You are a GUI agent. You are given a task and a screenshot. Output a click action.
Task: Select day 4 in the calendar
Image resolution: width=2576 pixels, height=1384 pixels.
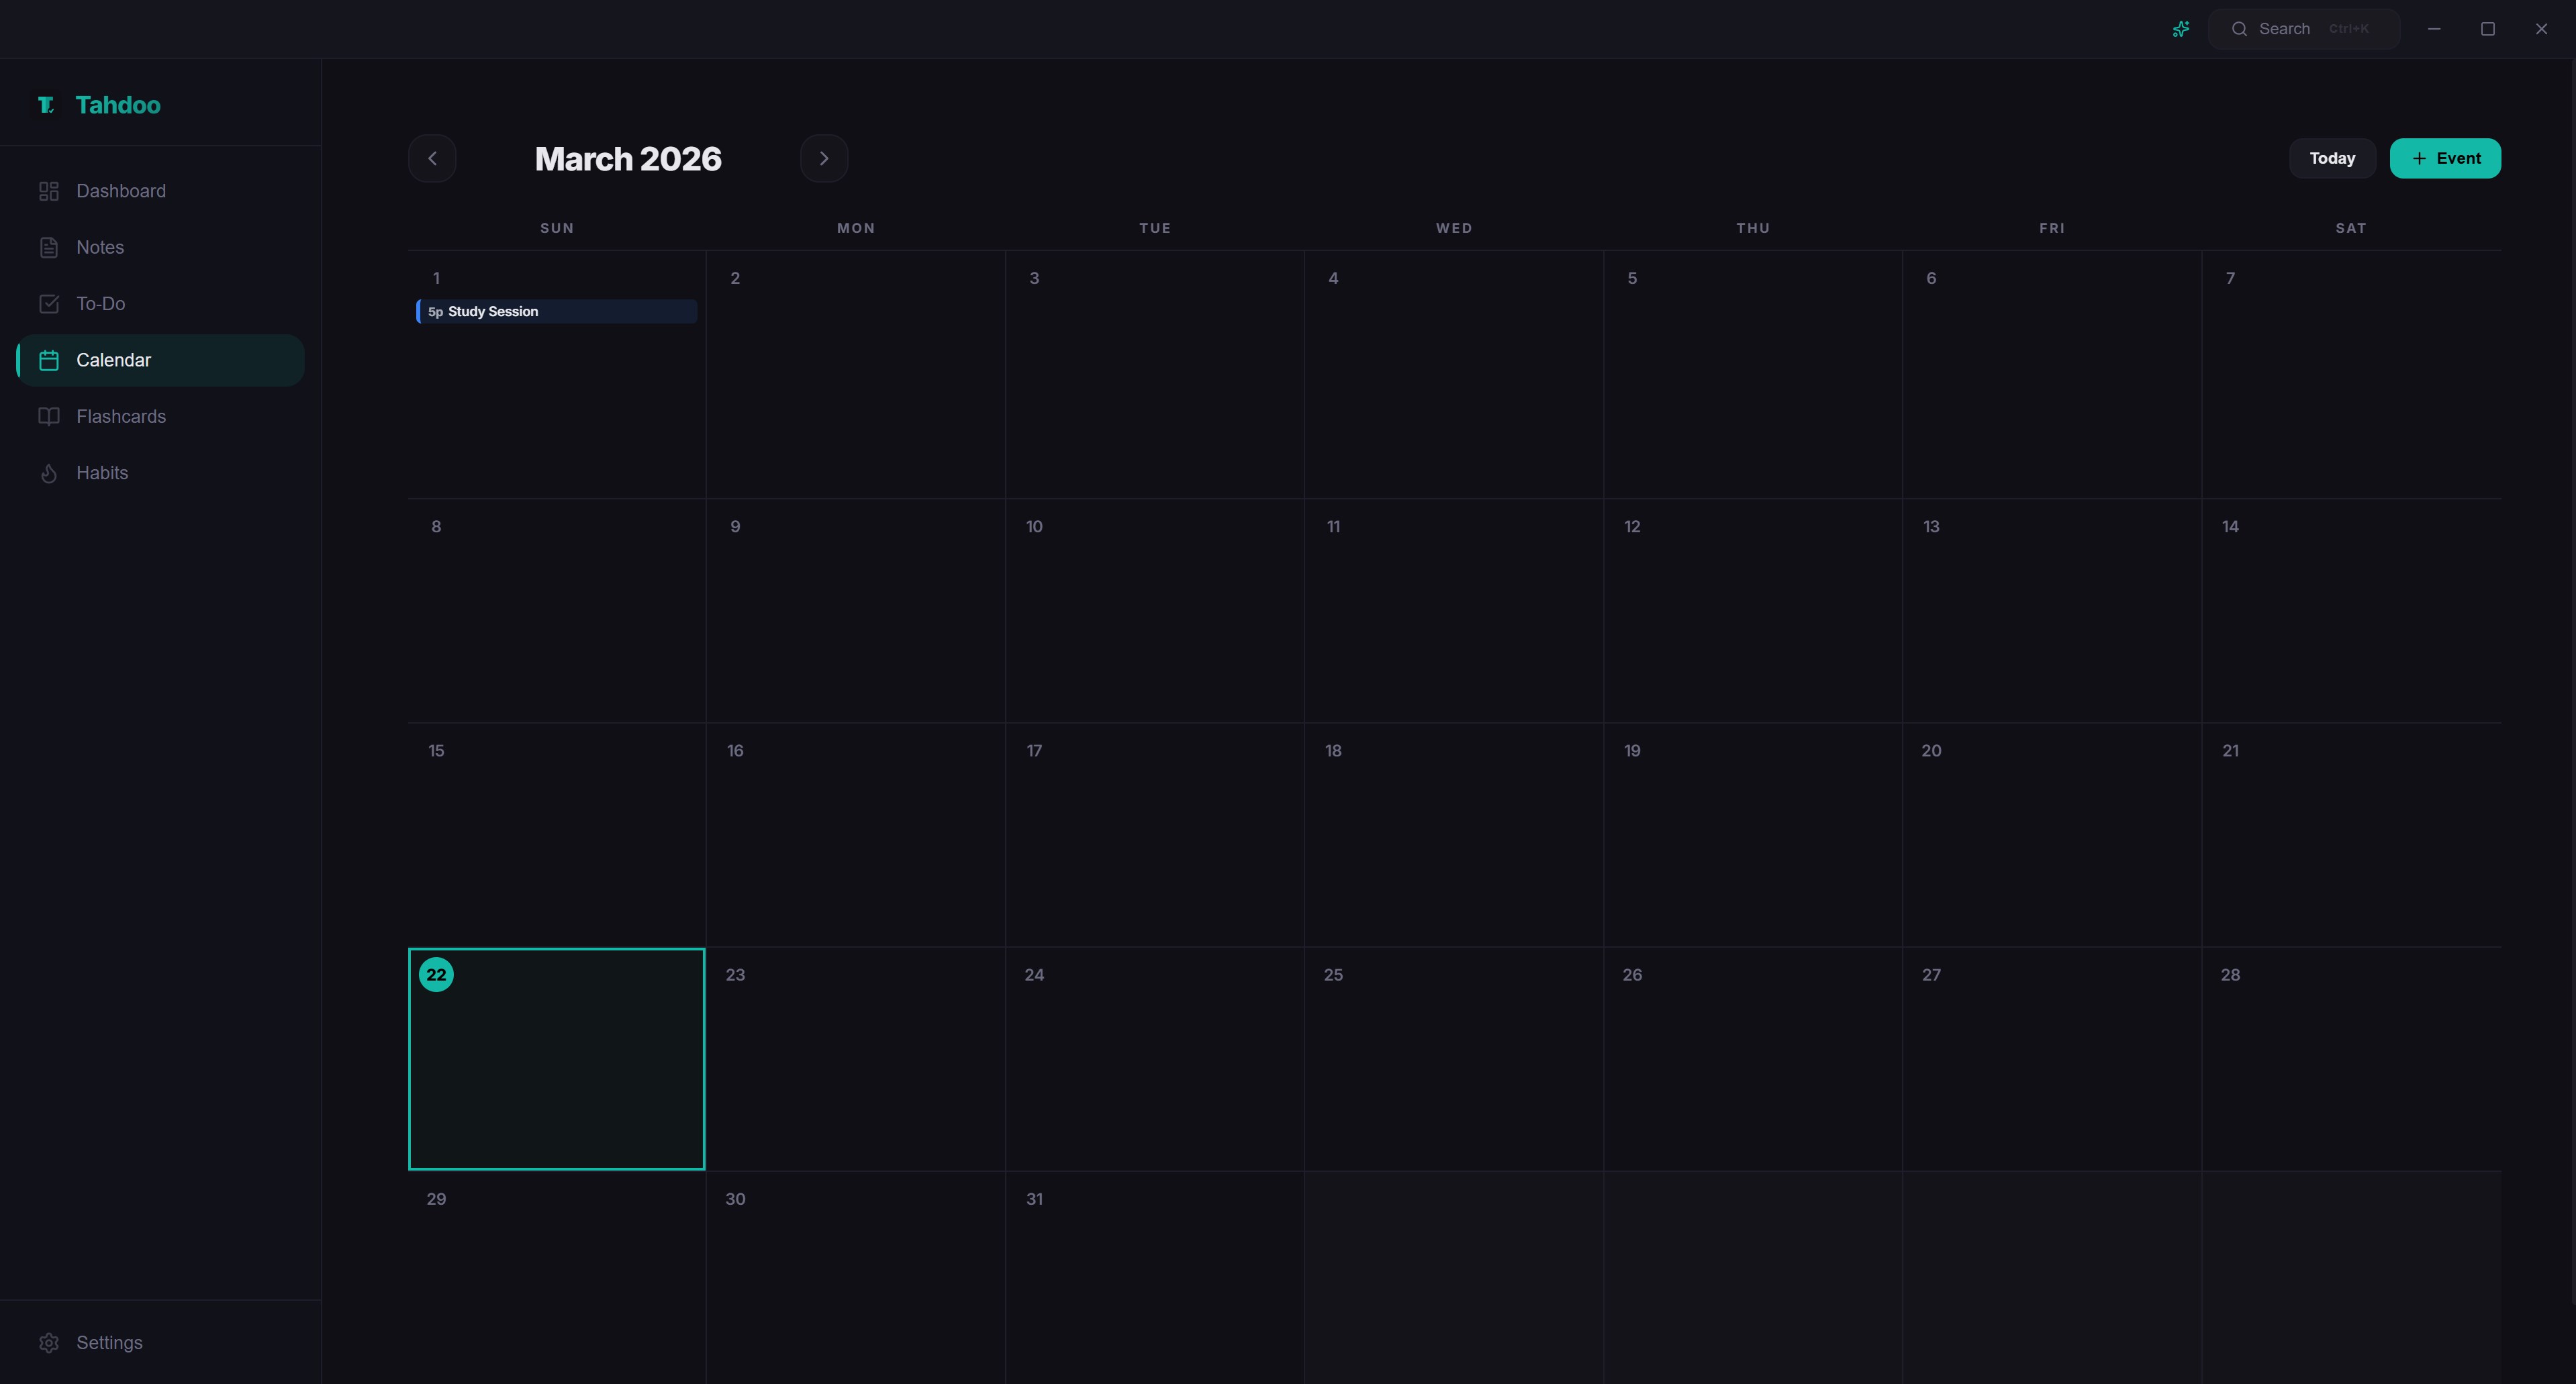1453,374
